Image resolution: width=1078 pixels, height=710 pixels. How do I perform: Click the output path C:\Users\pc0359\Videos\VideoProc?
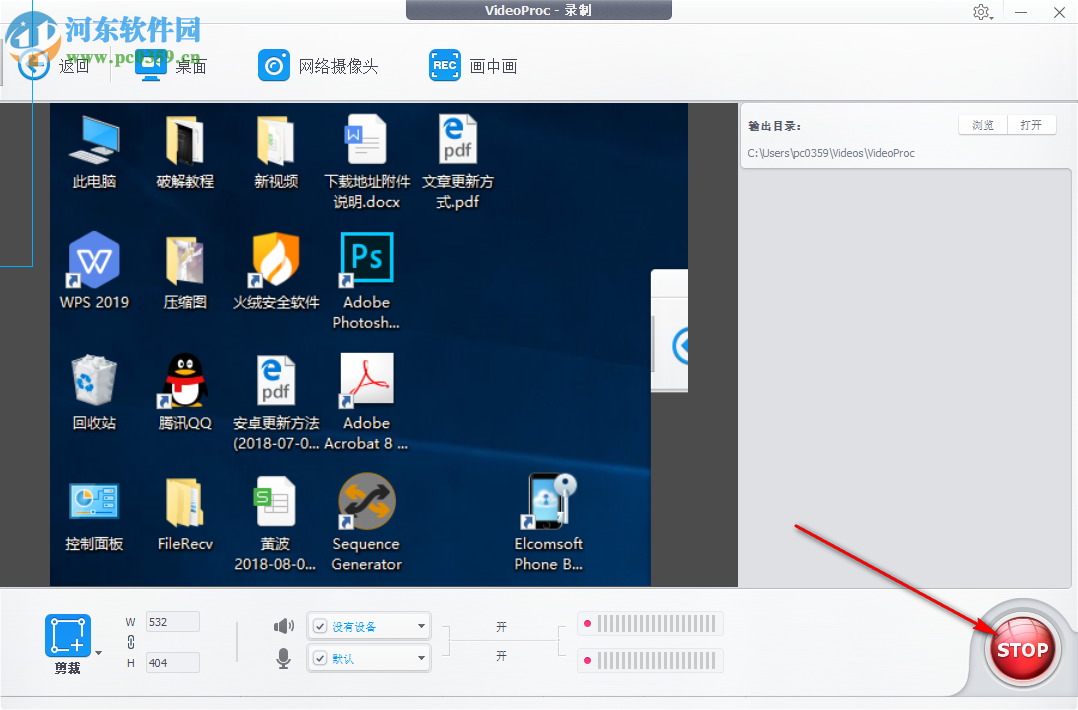click(831, 153)
